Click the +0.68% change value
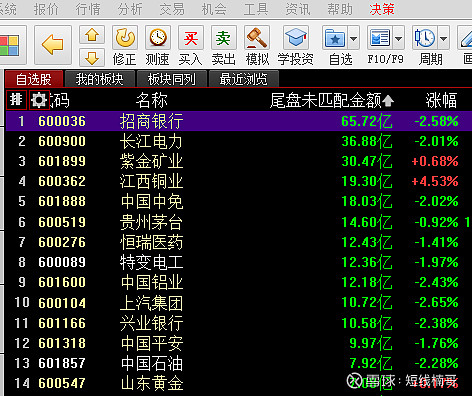Viewport: 472px width, 396px height. coord(435,161)
